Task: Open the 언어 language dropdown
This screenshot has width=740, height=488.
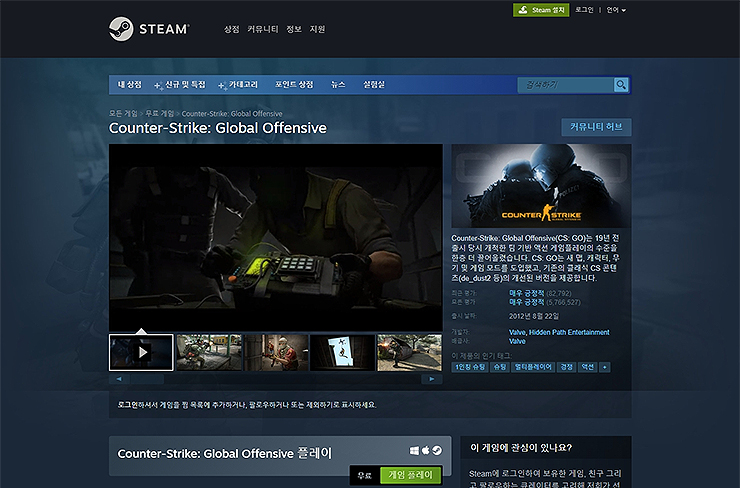Action: 616,10
